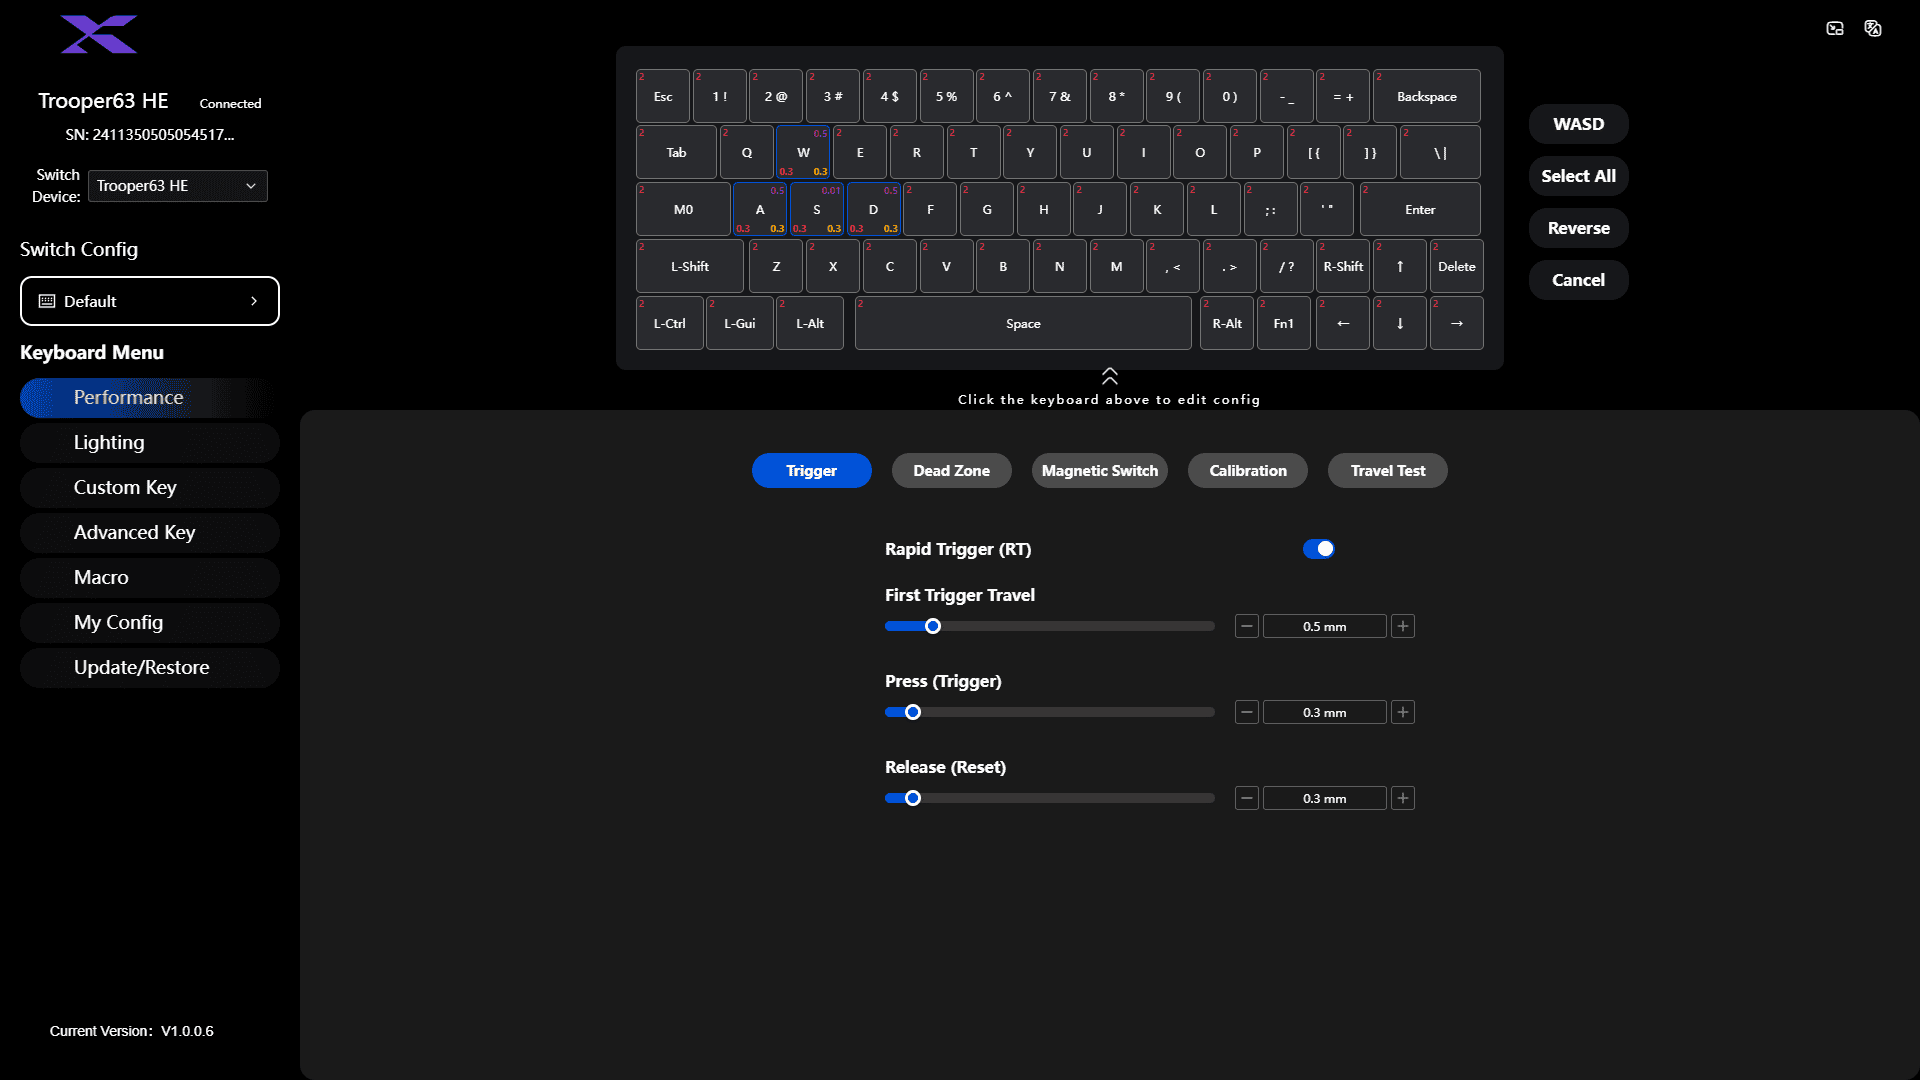This screenshot has width=1920, height=1080.
Task: Increase Release (Reset) value with plus
Action: pyautogui.click(x=1403, y=798)
